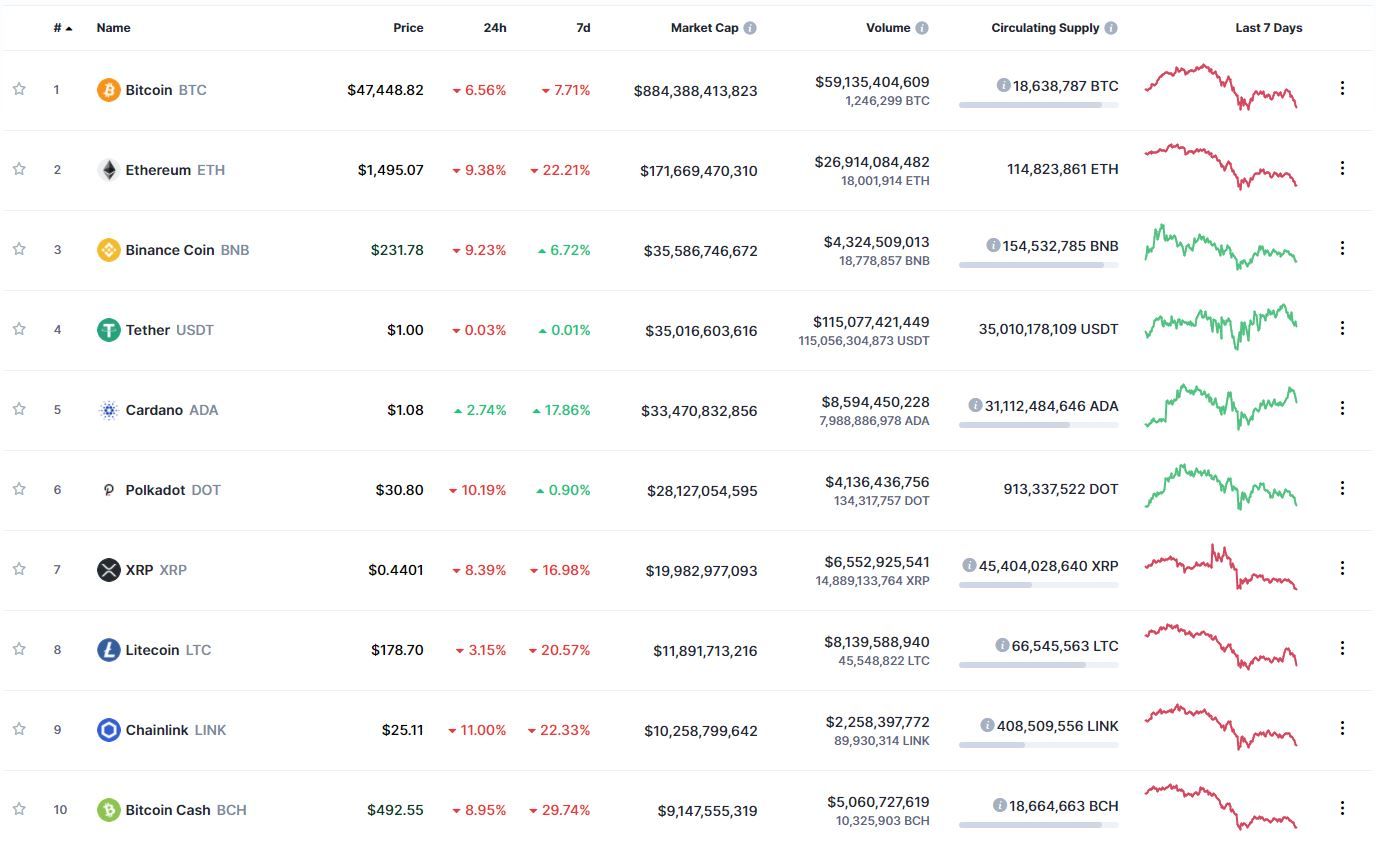Star Chainlink to add to watchlist
The image size is (1376, 845).
coord(19,729)
